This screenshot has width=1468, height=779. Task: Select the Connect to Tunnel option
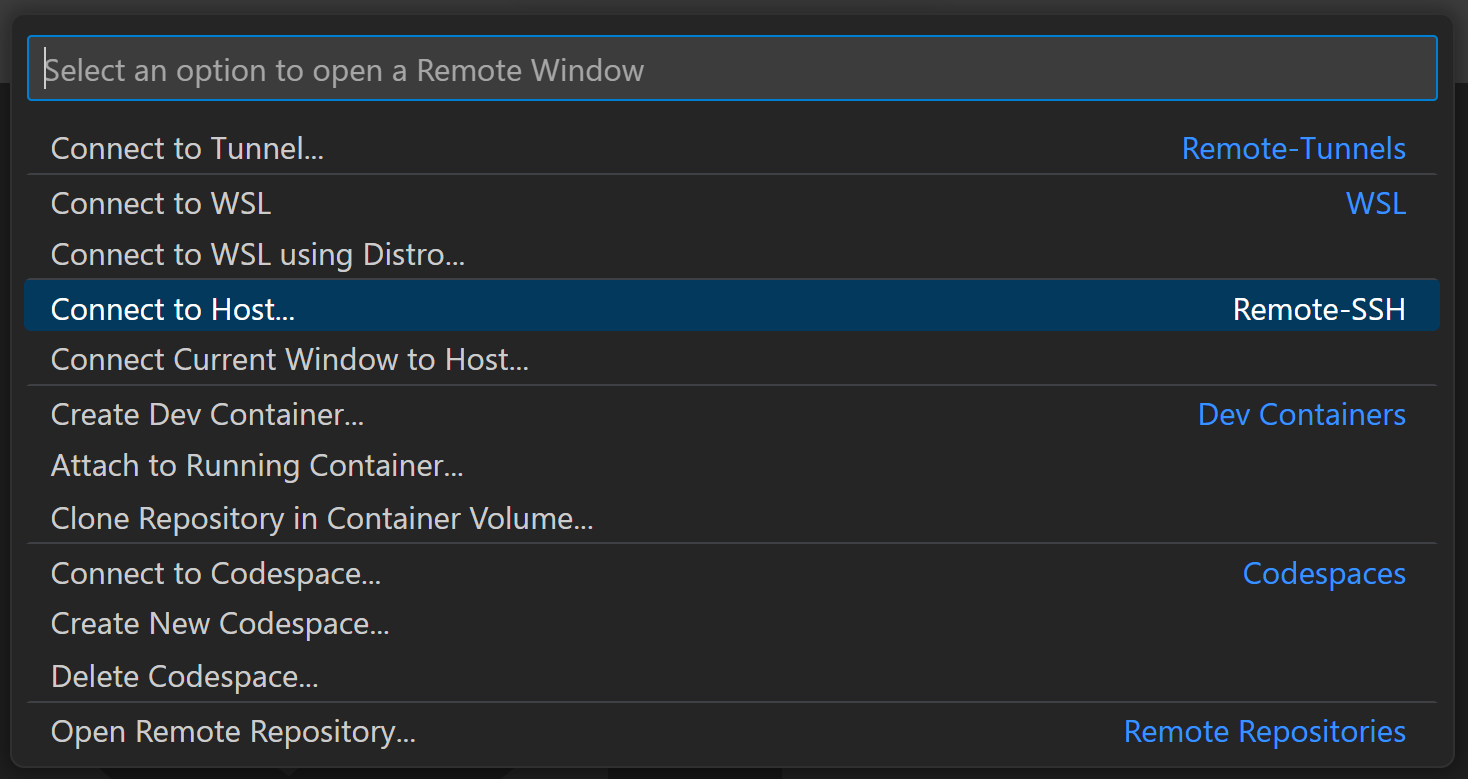pyautogui.click(x=186, y=148)
